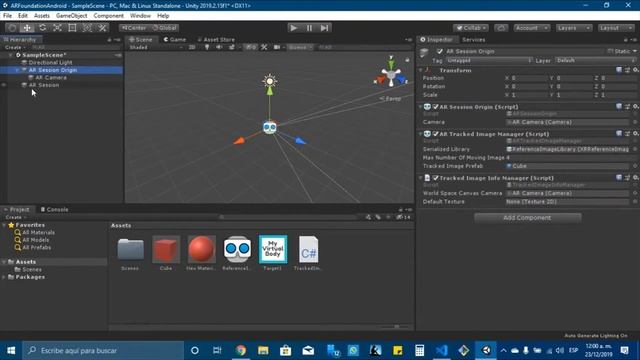Select the combined Transform tool
Screen dimensions: 640x360
coord(87,28)
